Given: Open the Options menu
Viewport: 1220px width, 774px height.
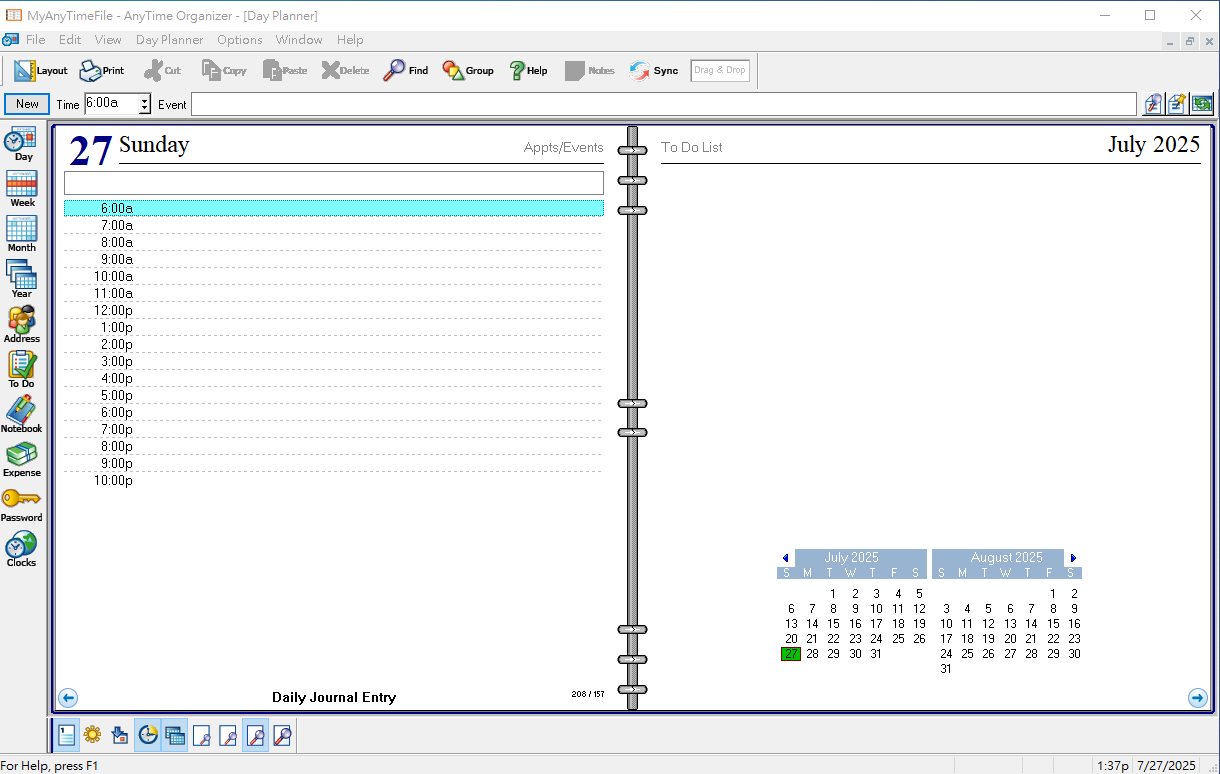Looking at the screenshot, I should pos(240,40).
